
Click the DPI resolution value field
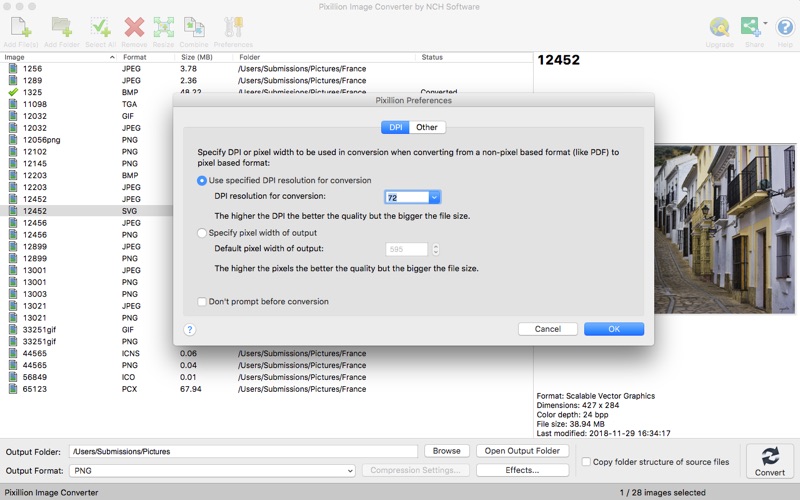(407, 197)
